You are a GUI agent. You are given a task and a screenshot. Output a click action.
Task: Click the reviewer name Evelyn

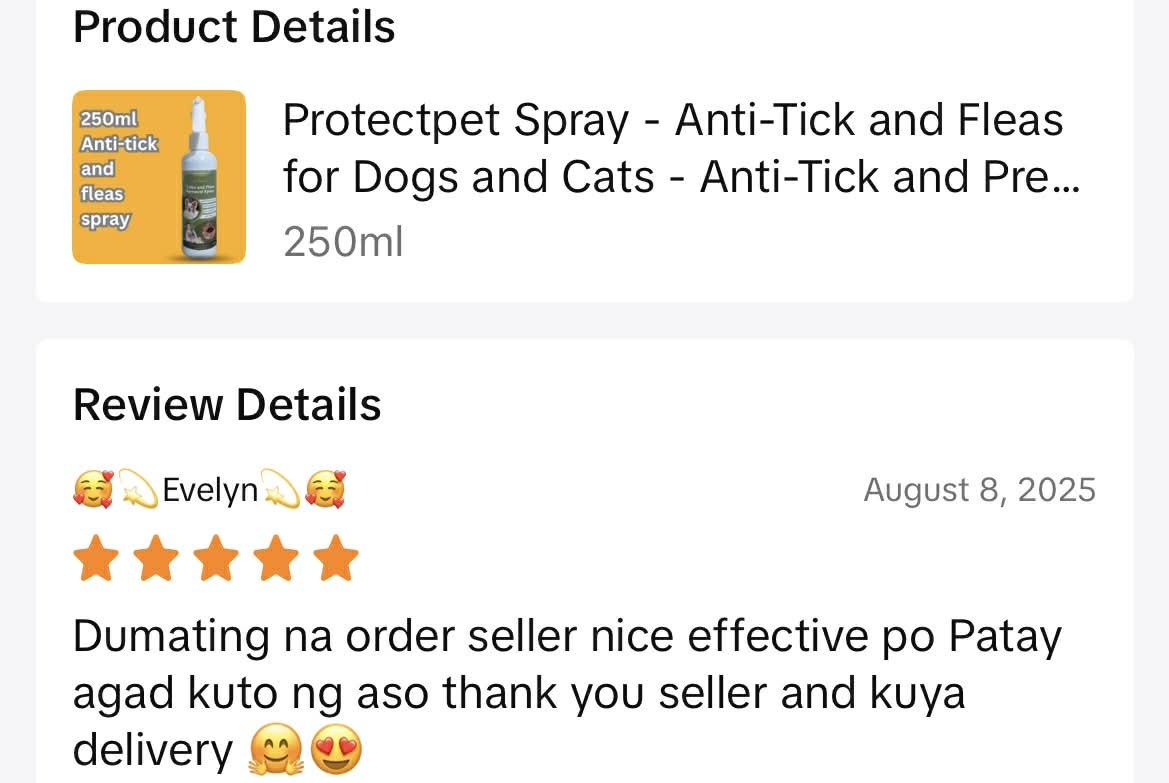210,489
